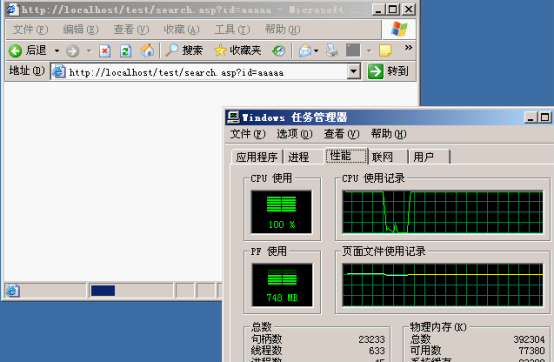This screenshot has height=362, width=554.
Task: Switch to the 联网 tab
Action: click(382, 157)
